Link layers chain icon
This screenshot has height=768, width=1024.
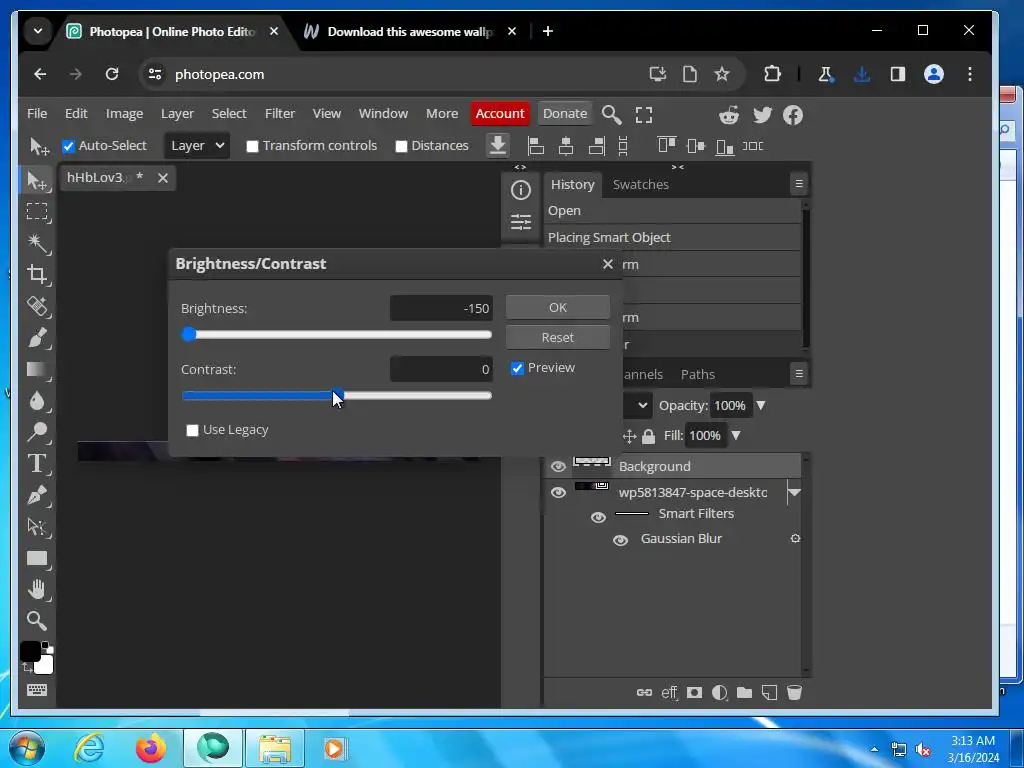click(x=644, y=692)
